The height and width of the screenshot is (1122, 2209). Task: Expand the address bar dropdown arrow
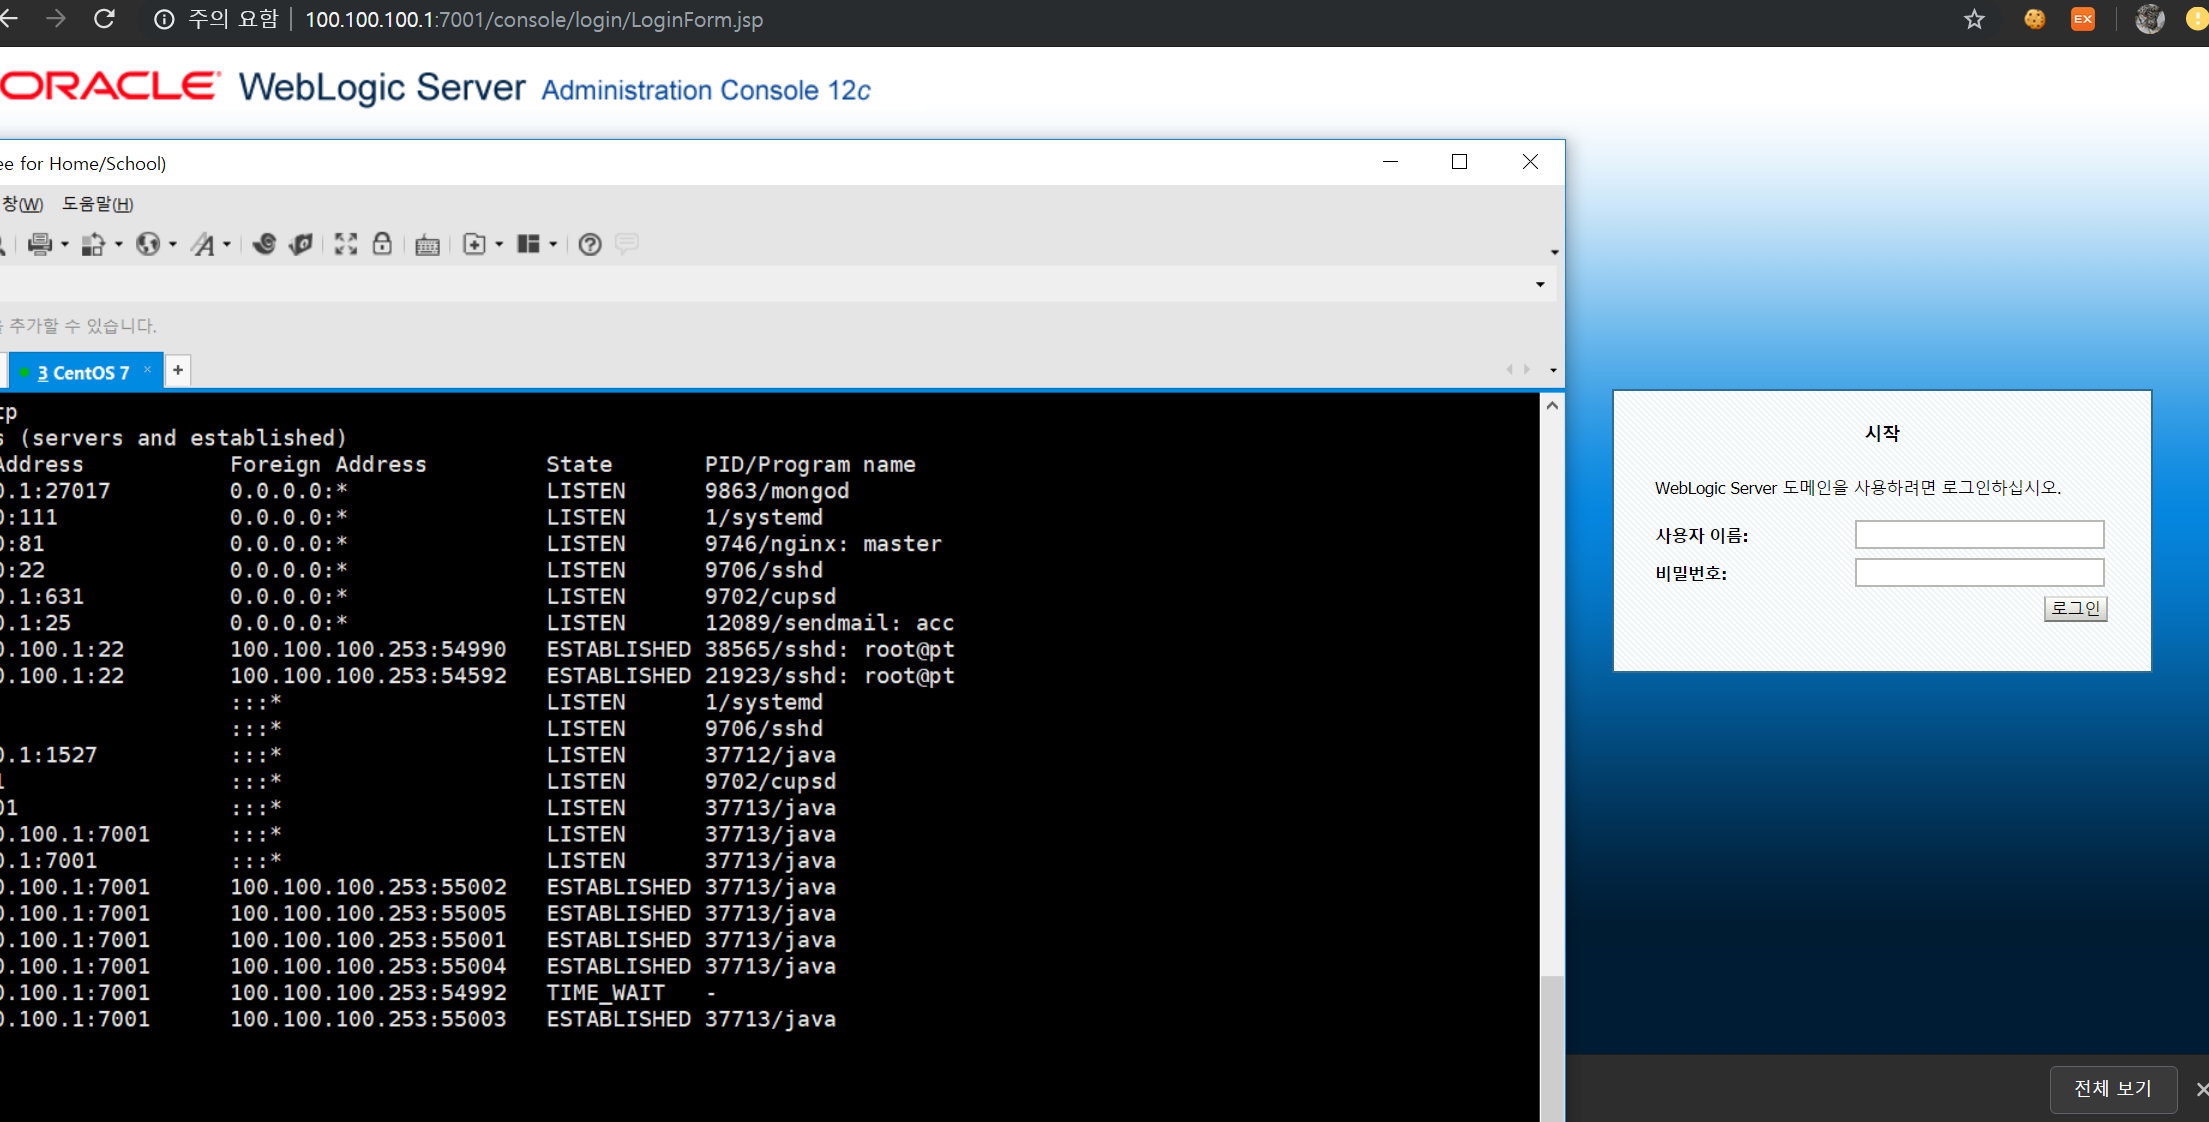pyautogui.click(x=1540, y=285)
